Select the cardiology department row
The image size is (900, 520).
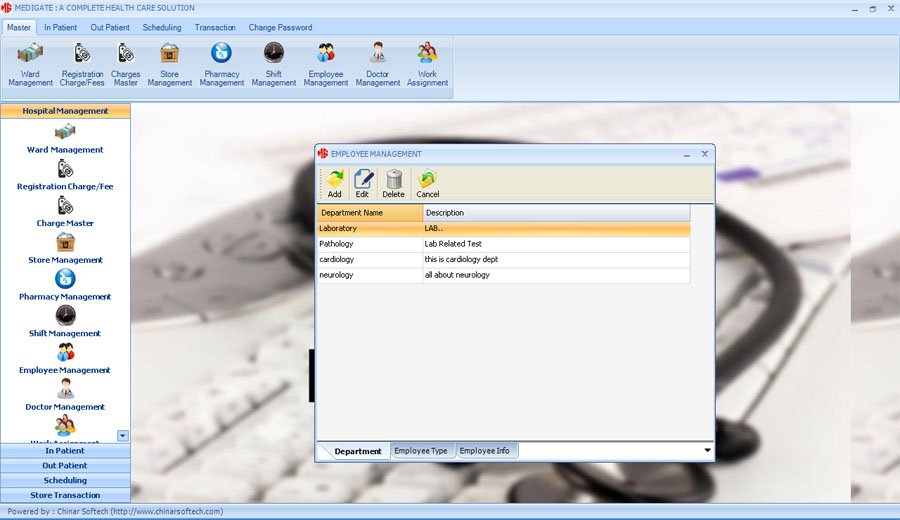503,259
